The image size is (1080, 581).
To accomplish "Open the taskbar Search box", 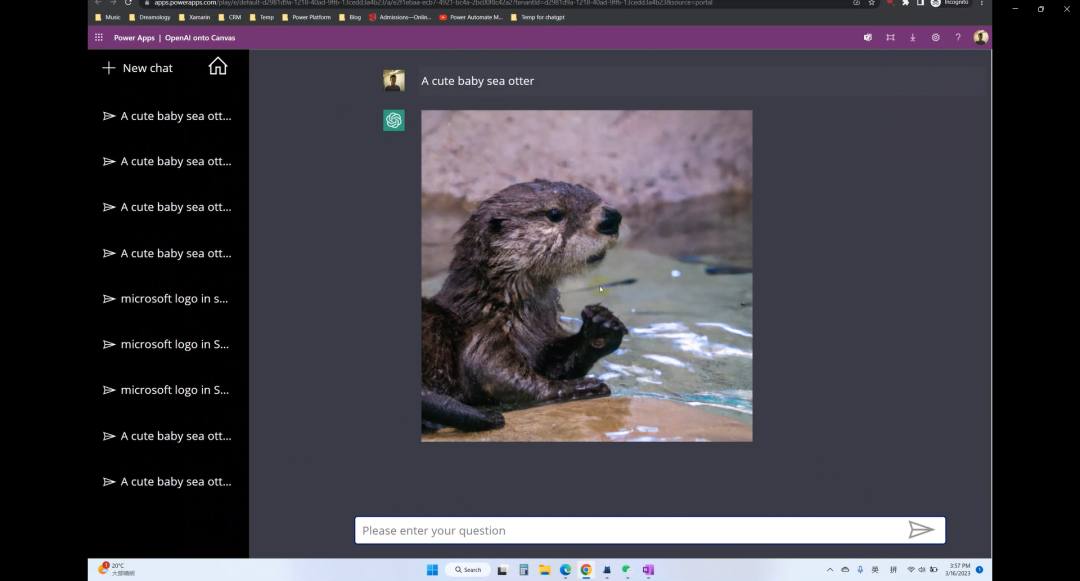I will coord(468,570).
